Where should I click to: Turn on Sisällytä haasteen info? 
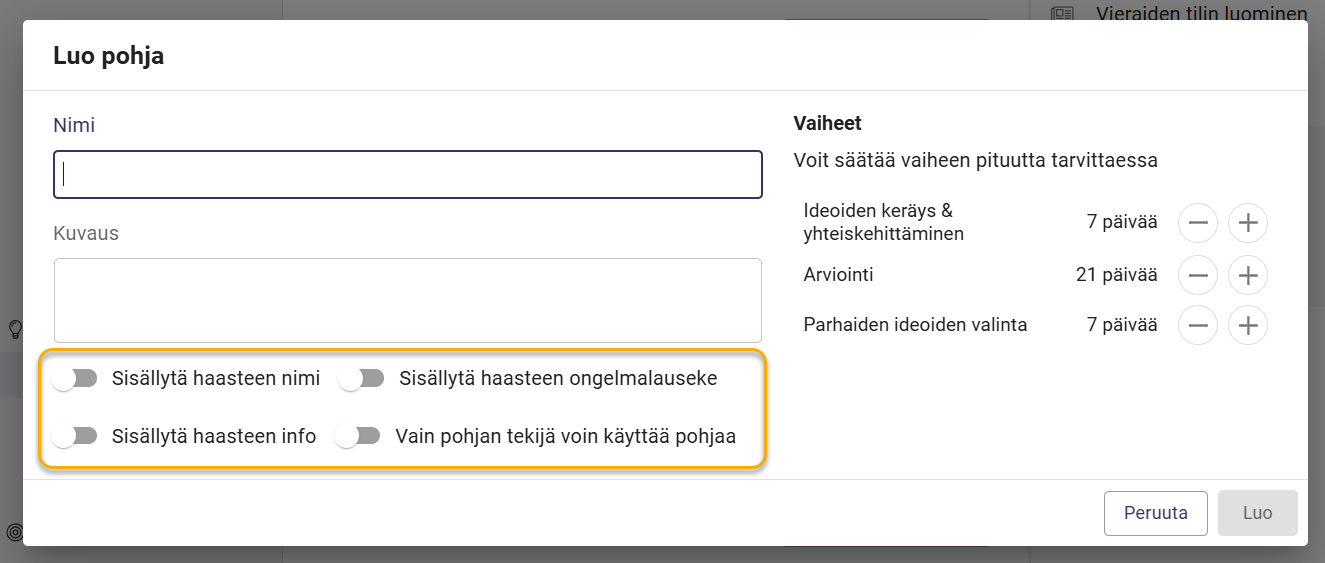(x=75, y=436)
